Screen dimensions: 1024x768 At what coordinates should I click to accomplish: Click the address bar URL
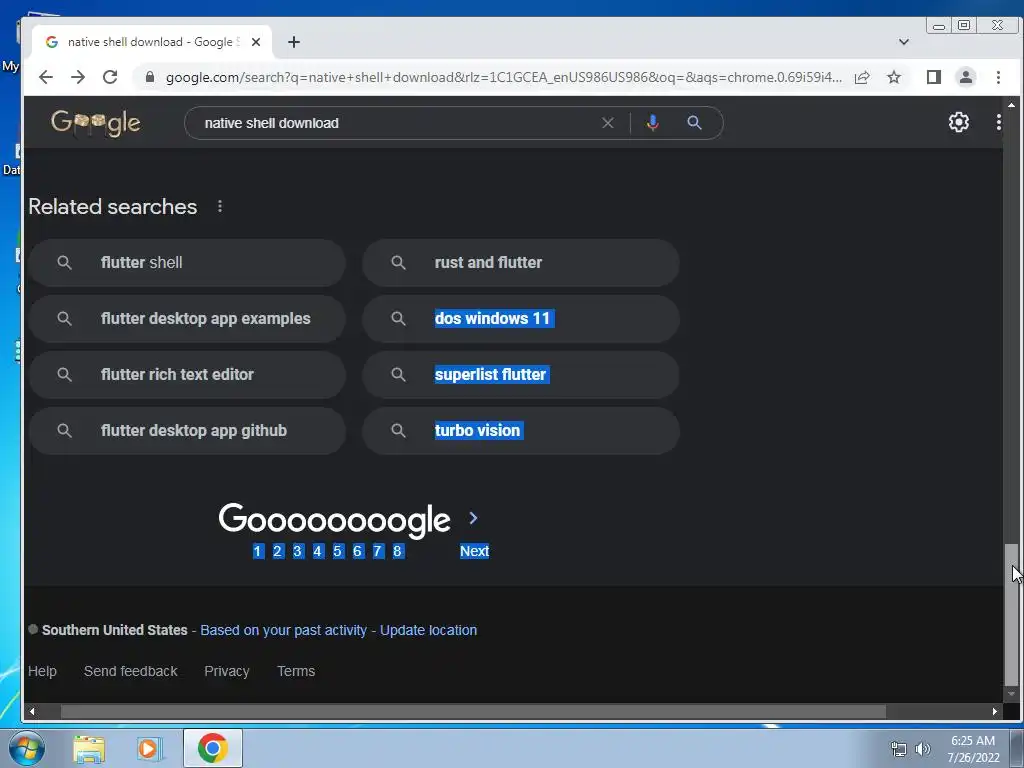click(503, 77)
